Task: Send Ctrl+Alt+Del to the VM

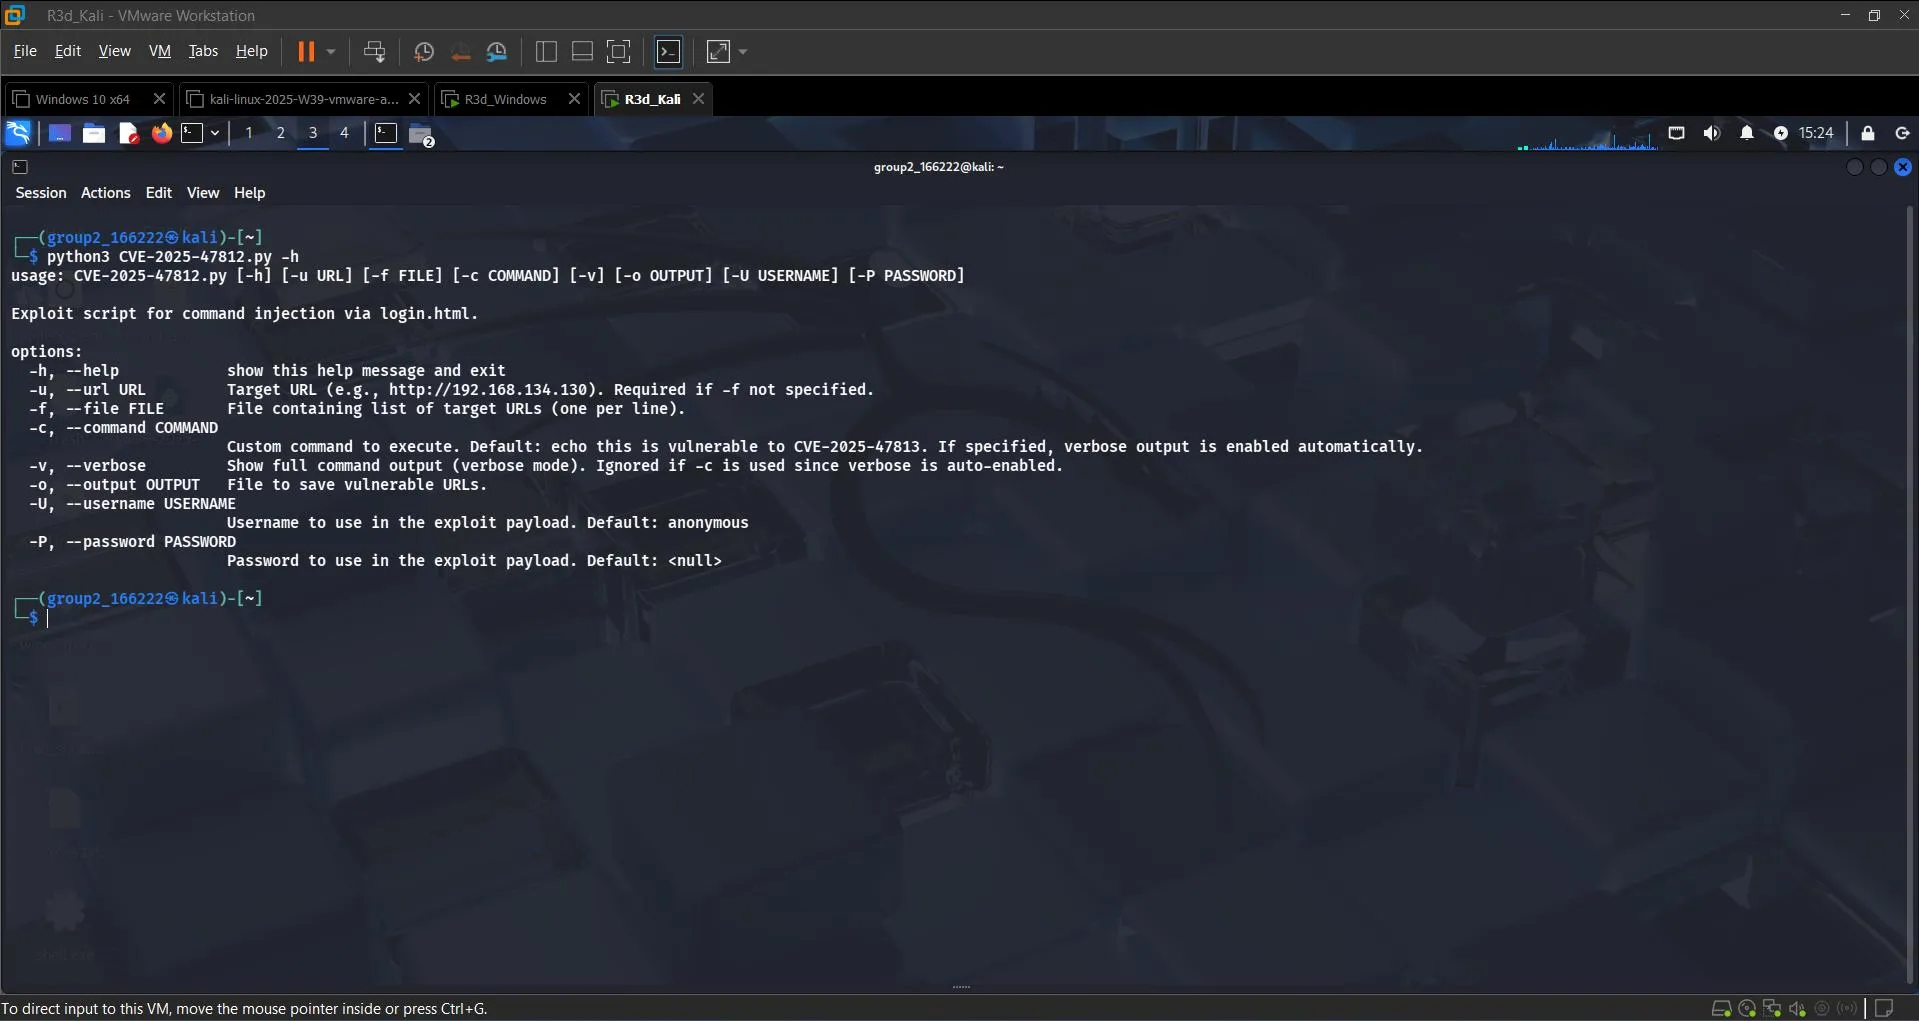Action: (x=374, y=52)
